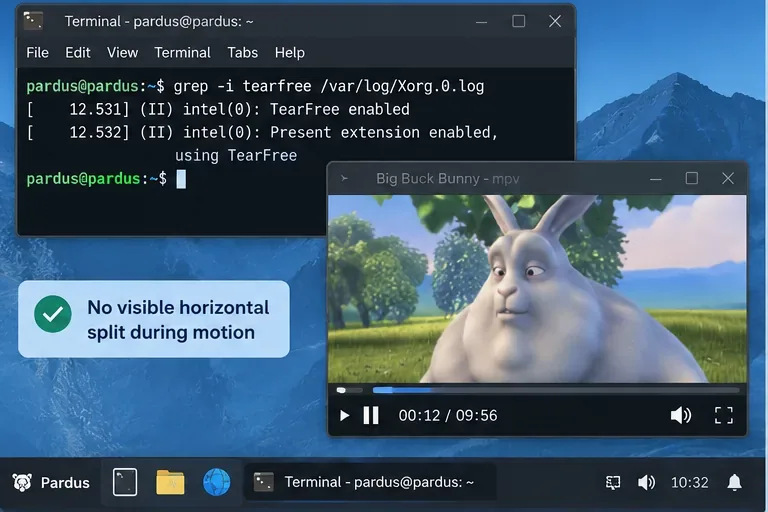
Task: Open the display settings tray icon
Action: click(613, 483)
